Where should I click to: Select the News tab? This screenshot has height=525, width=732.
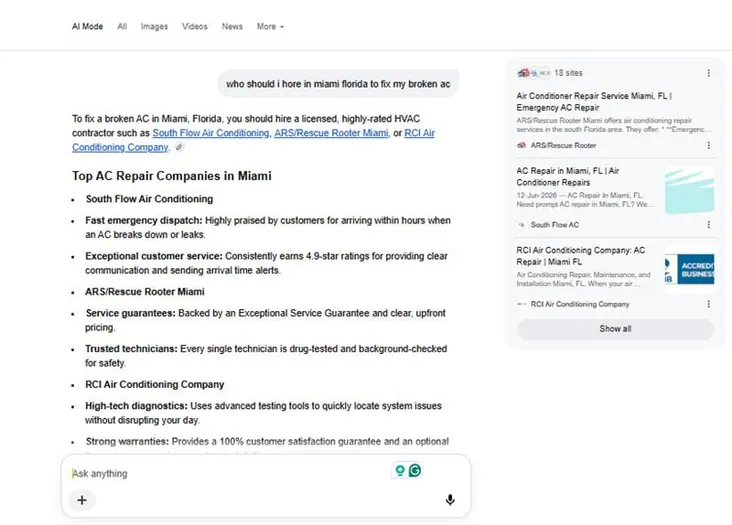coord(232,27)
